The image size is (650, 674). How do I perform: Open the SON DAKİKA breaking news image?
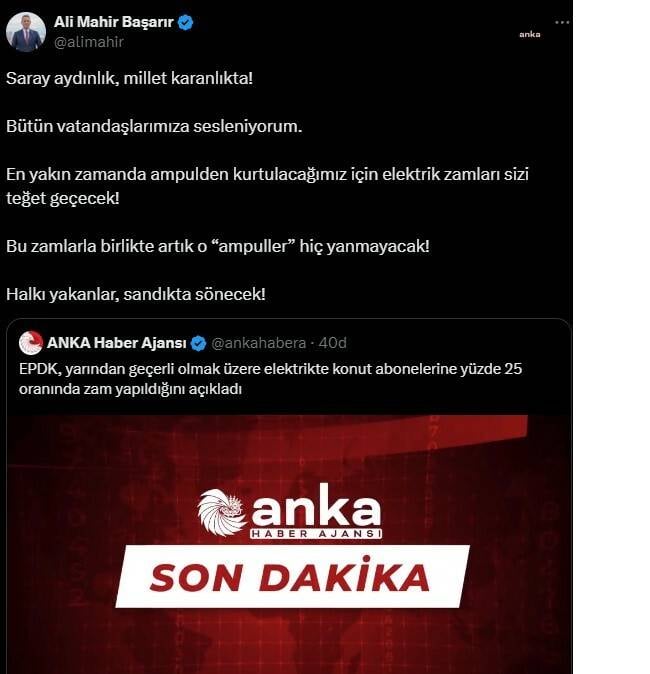pyautogui.click(x=289, y=544)
